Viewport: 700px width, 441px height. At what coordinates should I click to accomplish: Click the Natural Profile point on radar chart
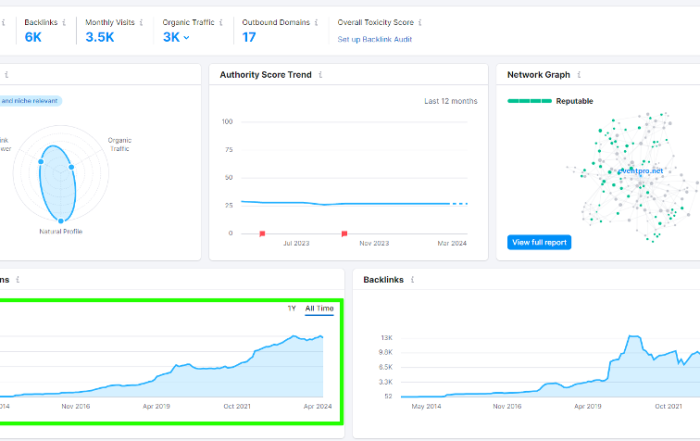[61, 220]
